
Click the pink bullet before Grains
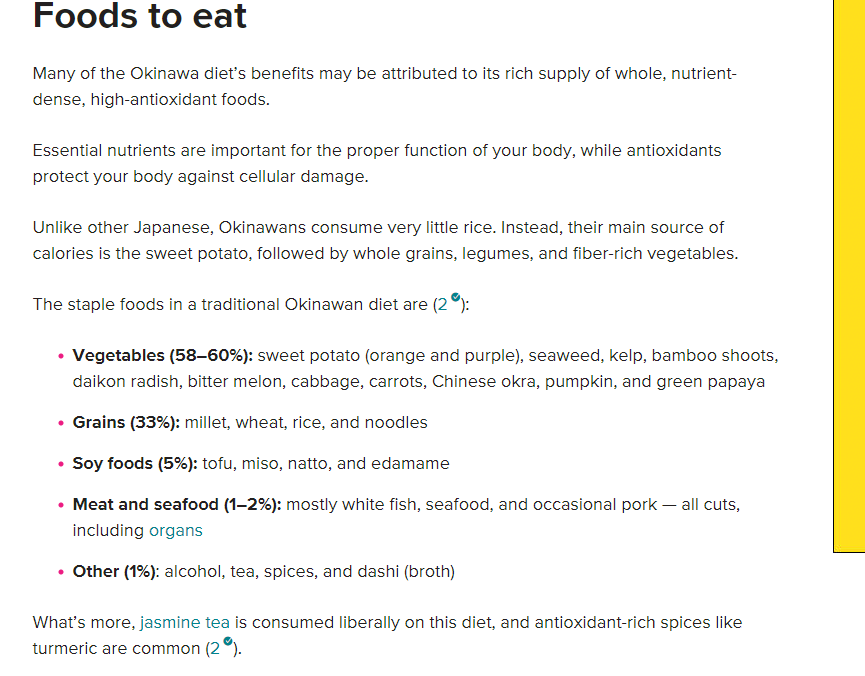(61, 423)
